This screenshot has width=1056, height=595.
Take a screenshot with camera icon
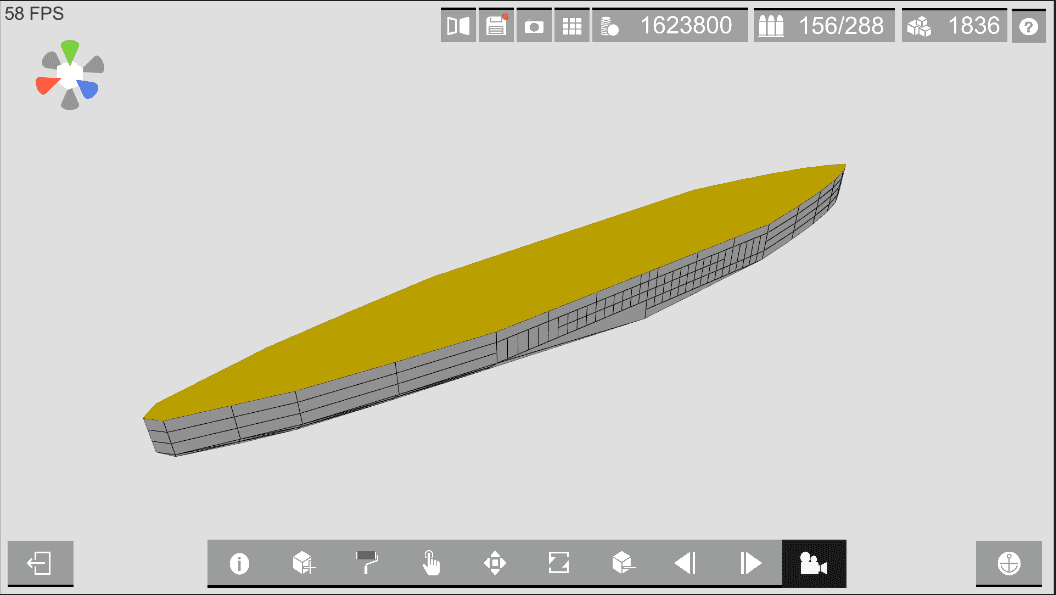click(534, 26)
